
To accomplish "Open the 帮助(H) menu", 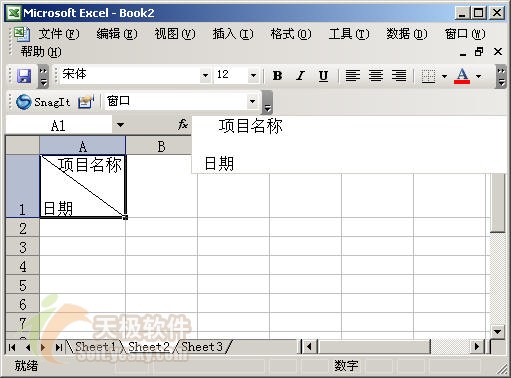I will point(41,52).
